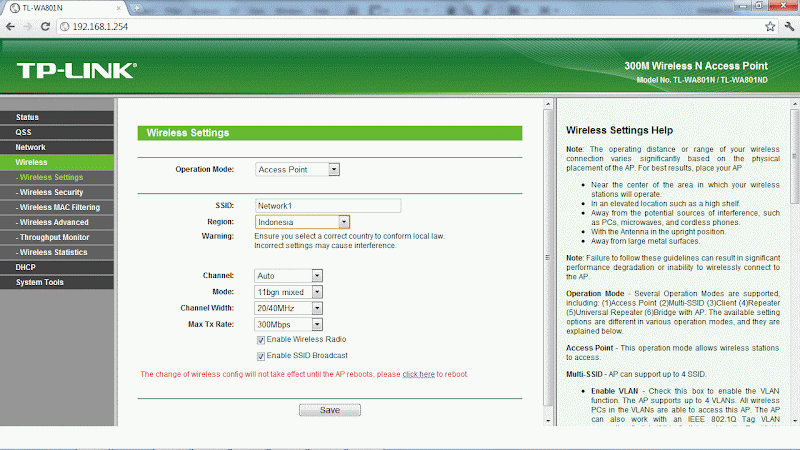Click 'Enable VLAN' help text
The height and width of the screenshot is (450, 800).
click(614, 391)
